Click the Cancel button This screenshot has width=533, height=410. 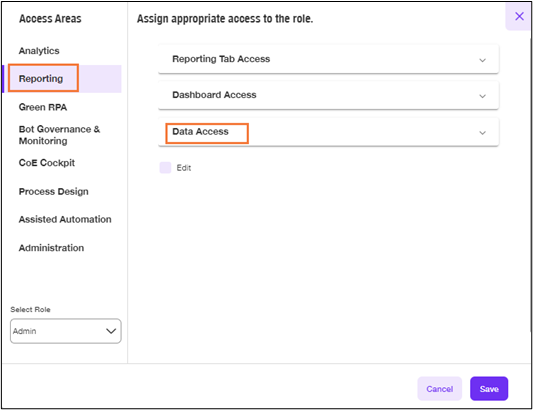(x=440, y=389)
